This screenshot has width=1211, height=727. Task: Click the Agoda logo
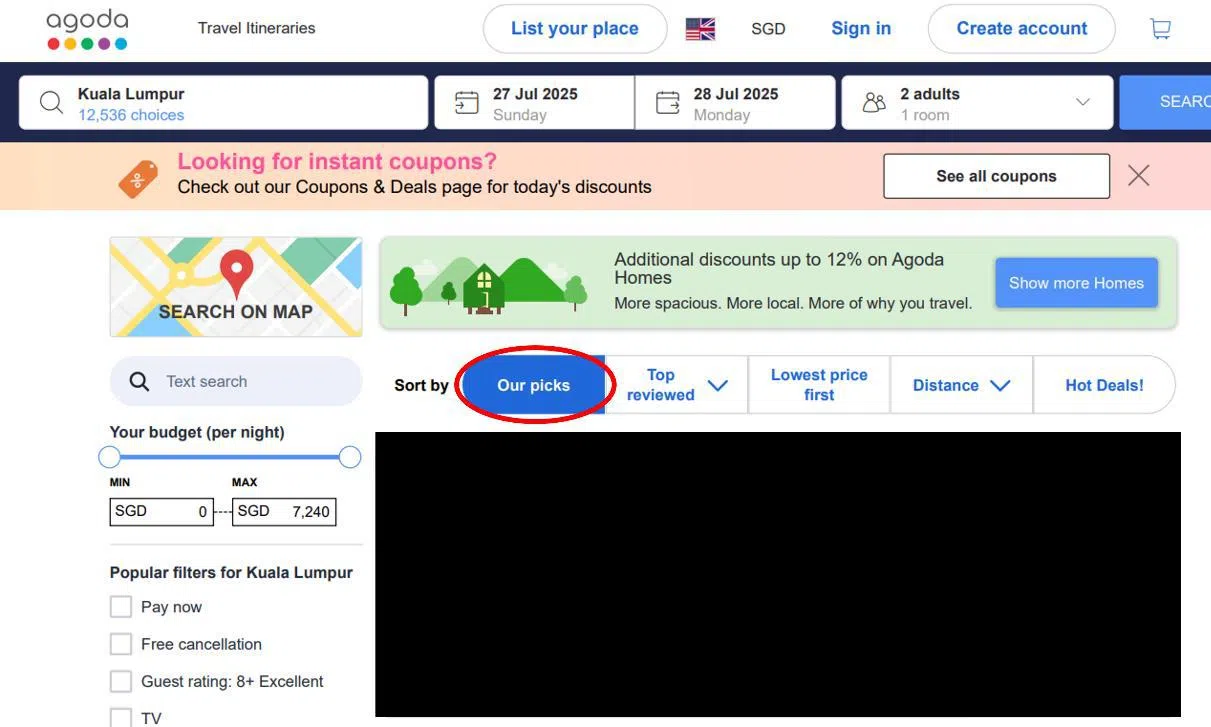click(x=87, y=30)
